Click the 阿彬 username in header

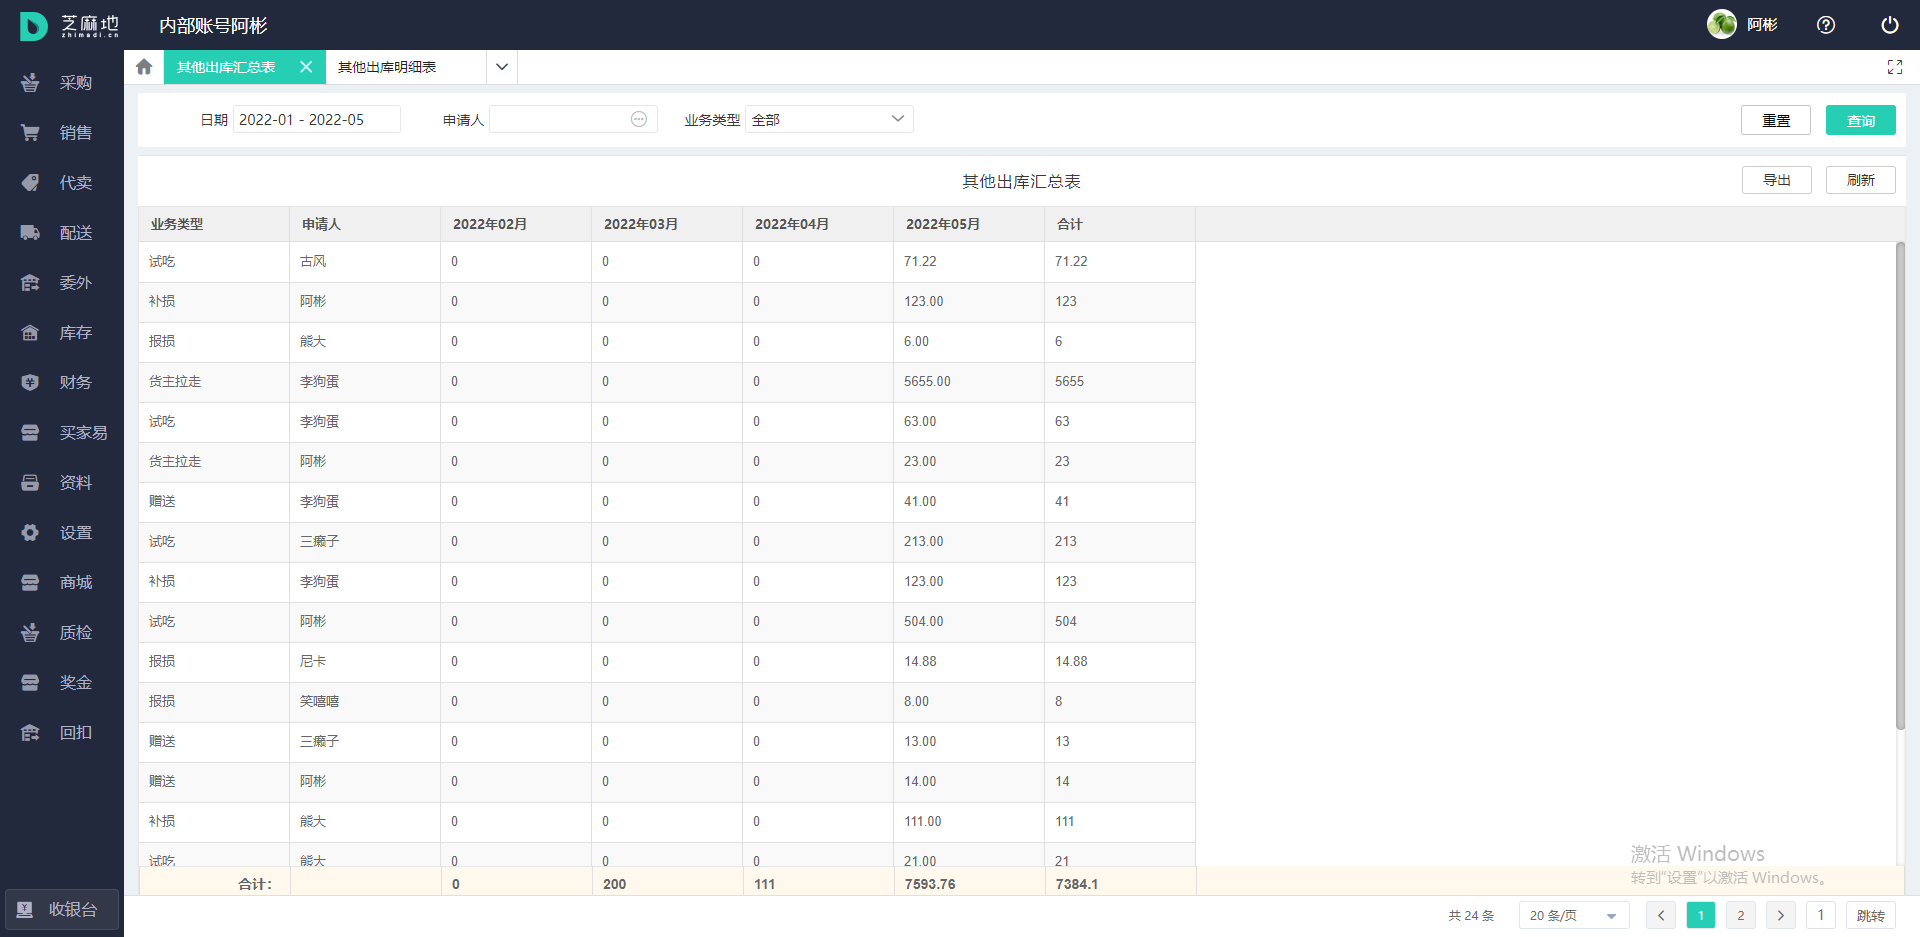[x=1762, y=25]
